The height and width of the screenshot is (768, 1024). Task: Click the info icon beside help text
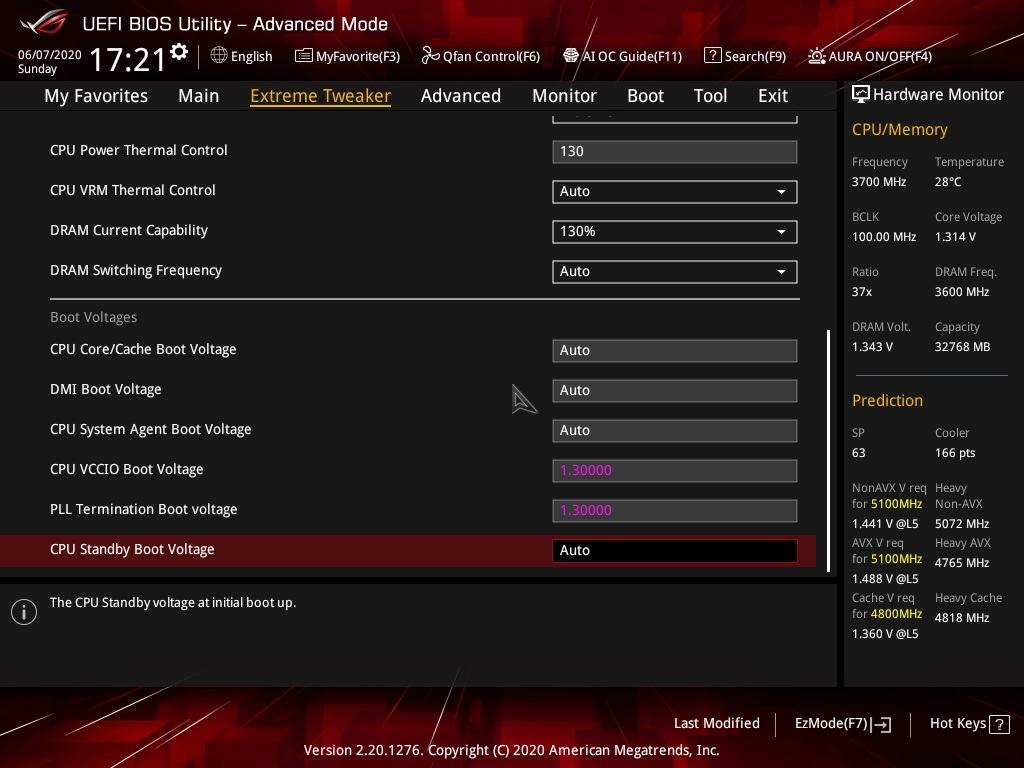pyautogui.click(x=24, y=612)
